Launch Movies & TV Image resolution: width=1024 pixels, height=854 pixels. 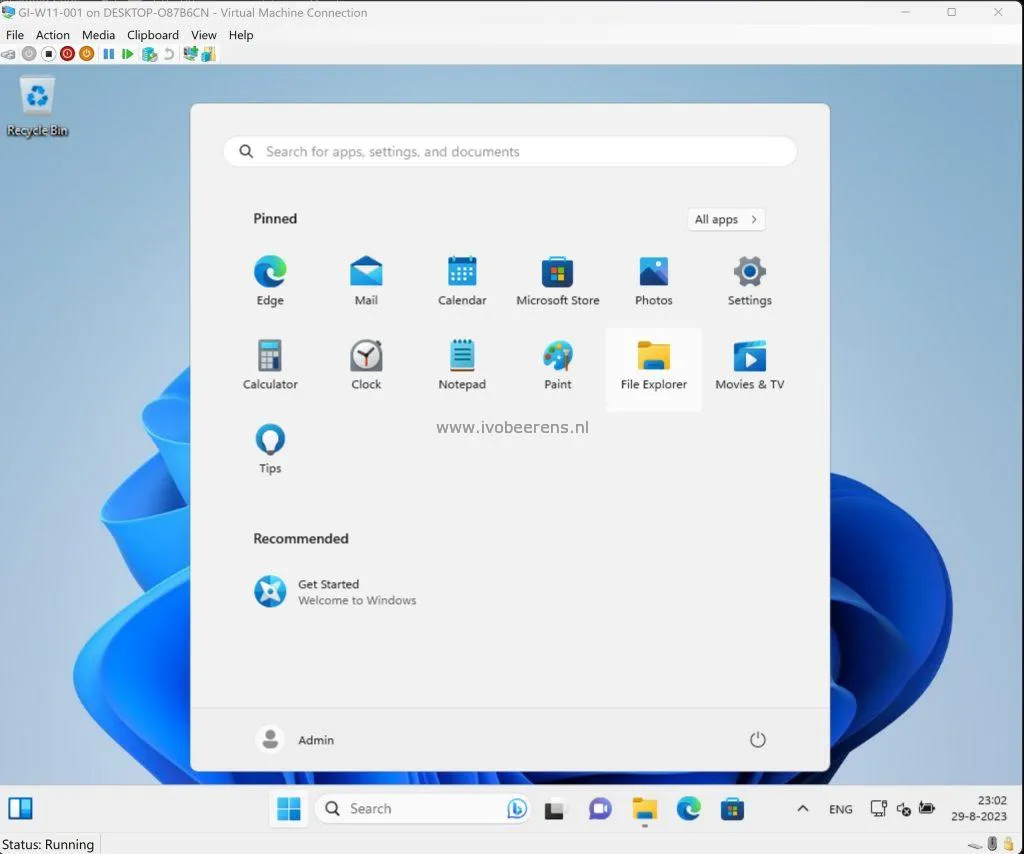click(750, 366)
